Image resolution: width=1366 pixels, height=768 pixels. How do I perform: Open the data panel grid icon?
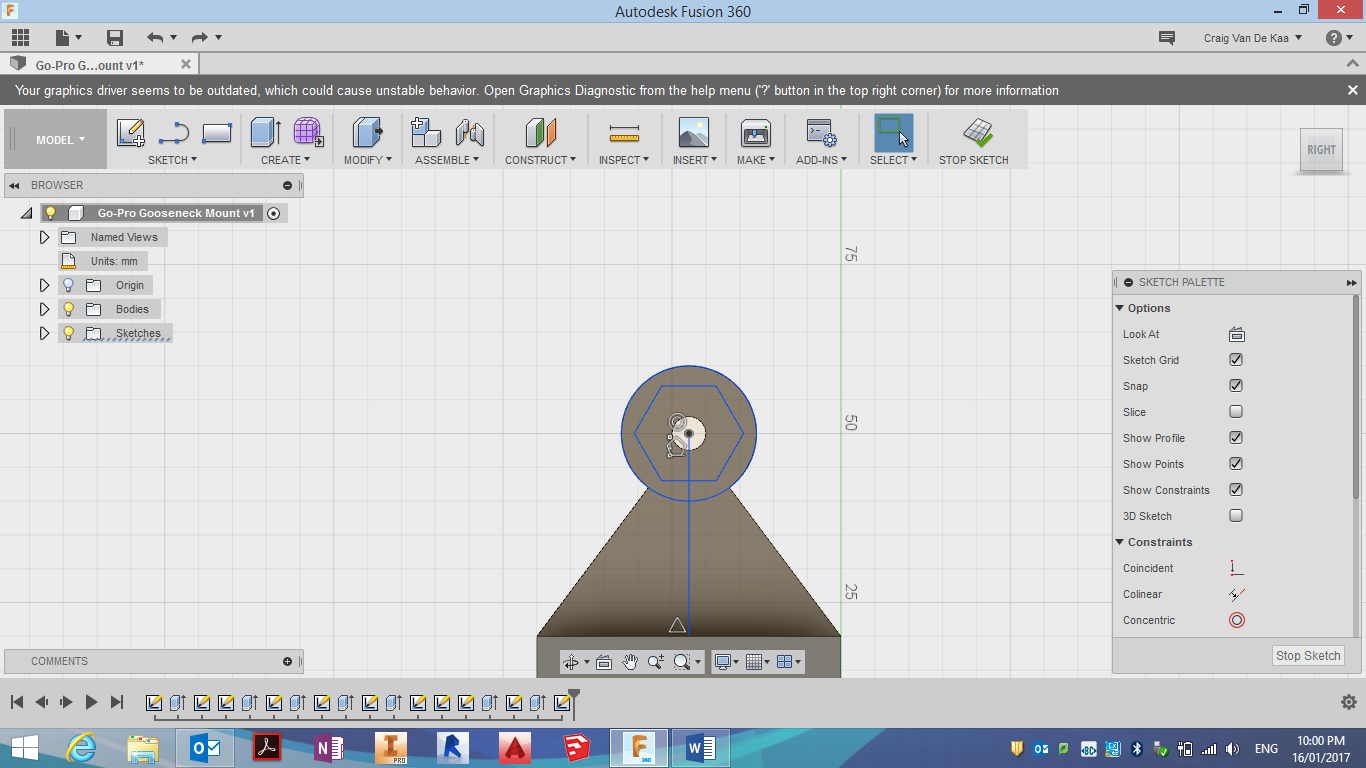pos(20,38)
